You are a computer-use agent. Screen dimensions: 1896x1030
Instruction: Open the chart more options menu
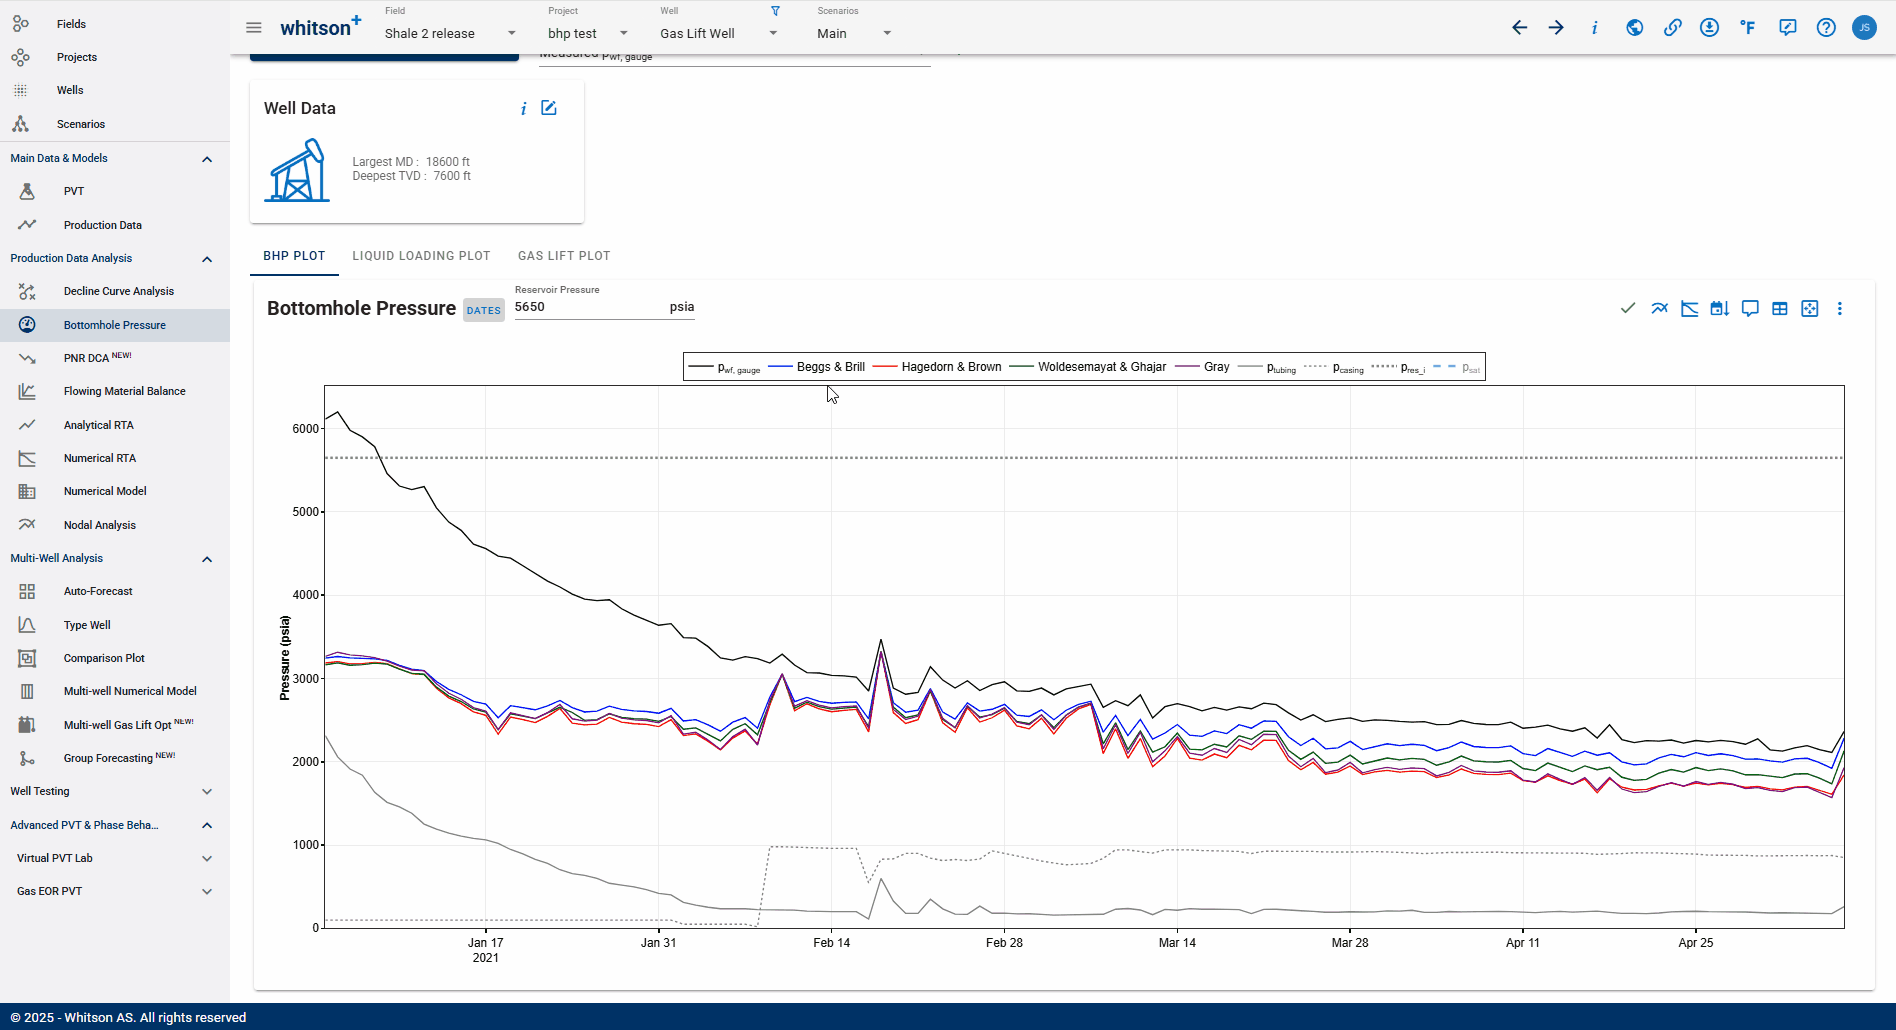[x=1839, y=309]
